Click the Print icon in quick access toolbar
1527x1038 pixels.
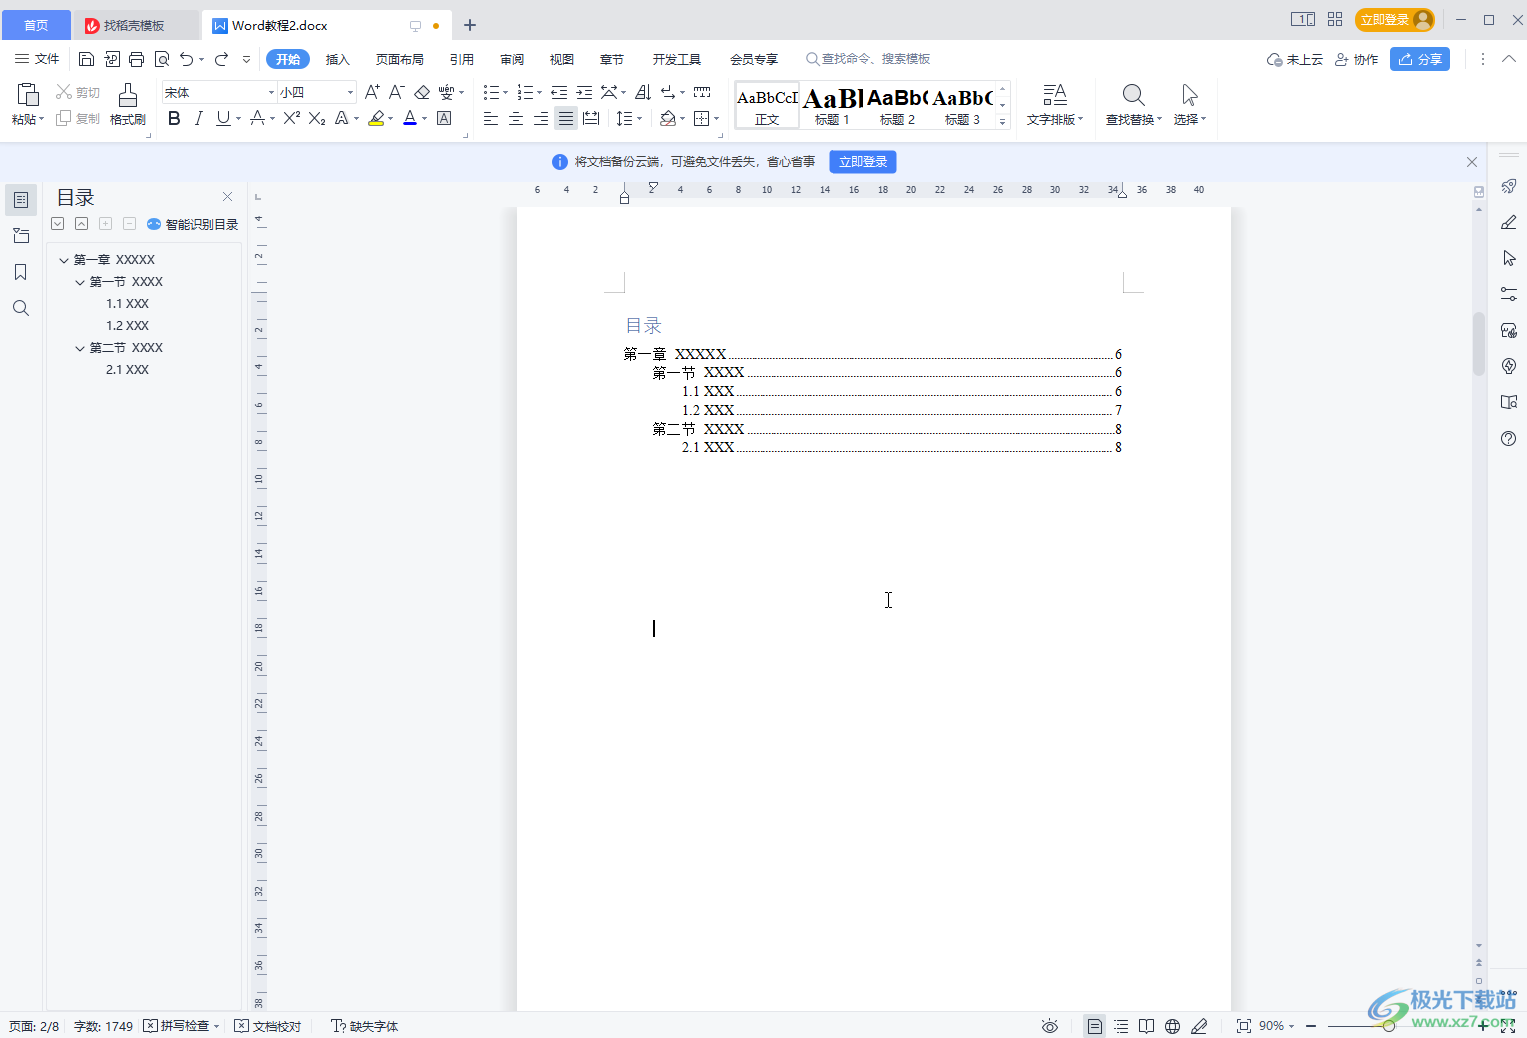pos(137,59)
